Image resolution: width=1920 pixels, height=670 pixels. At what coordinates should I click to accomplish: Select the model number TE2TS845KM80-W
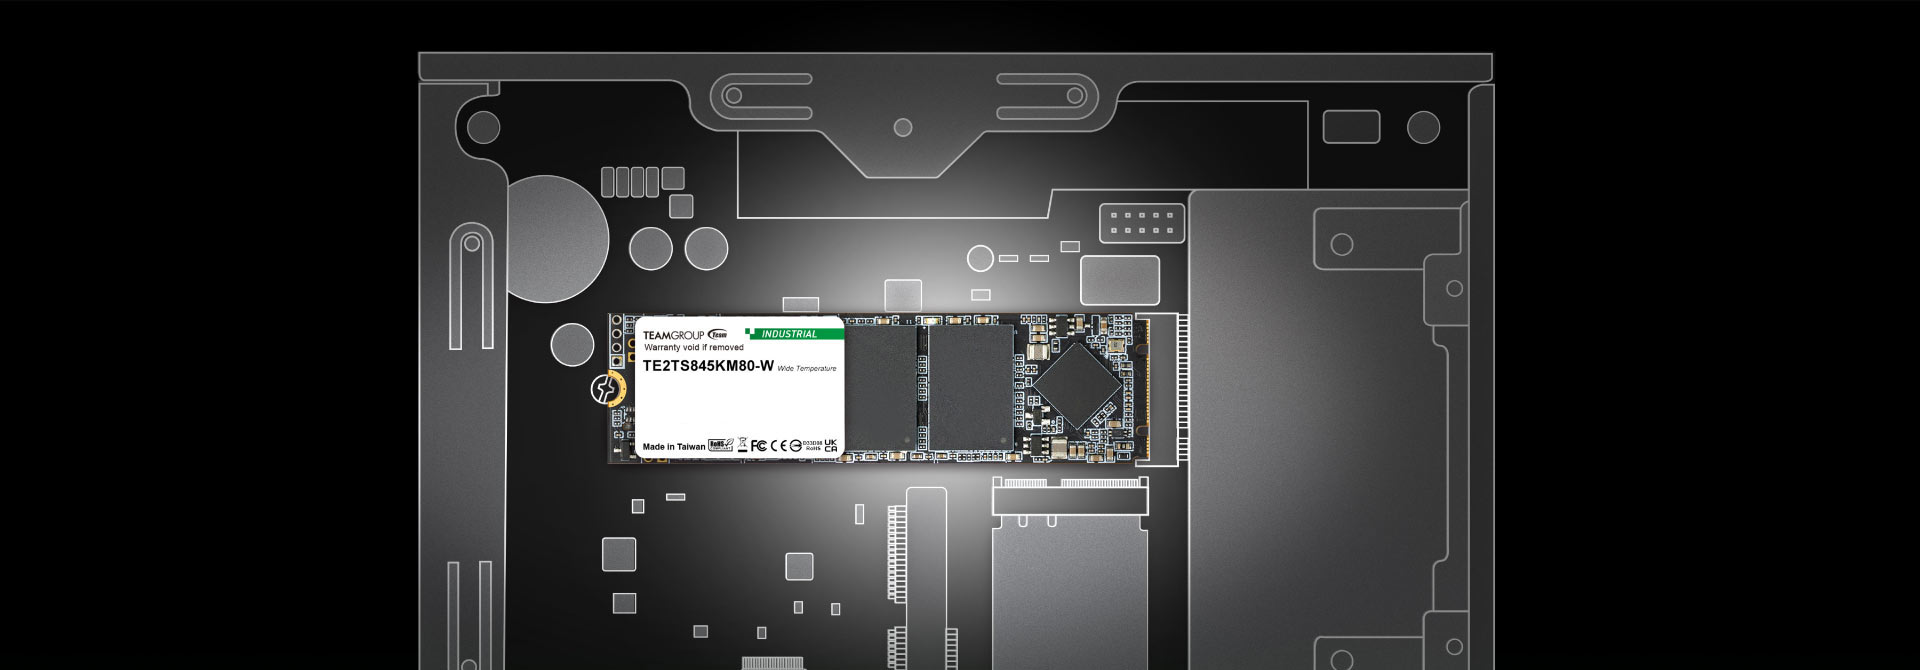coord(708,366)
